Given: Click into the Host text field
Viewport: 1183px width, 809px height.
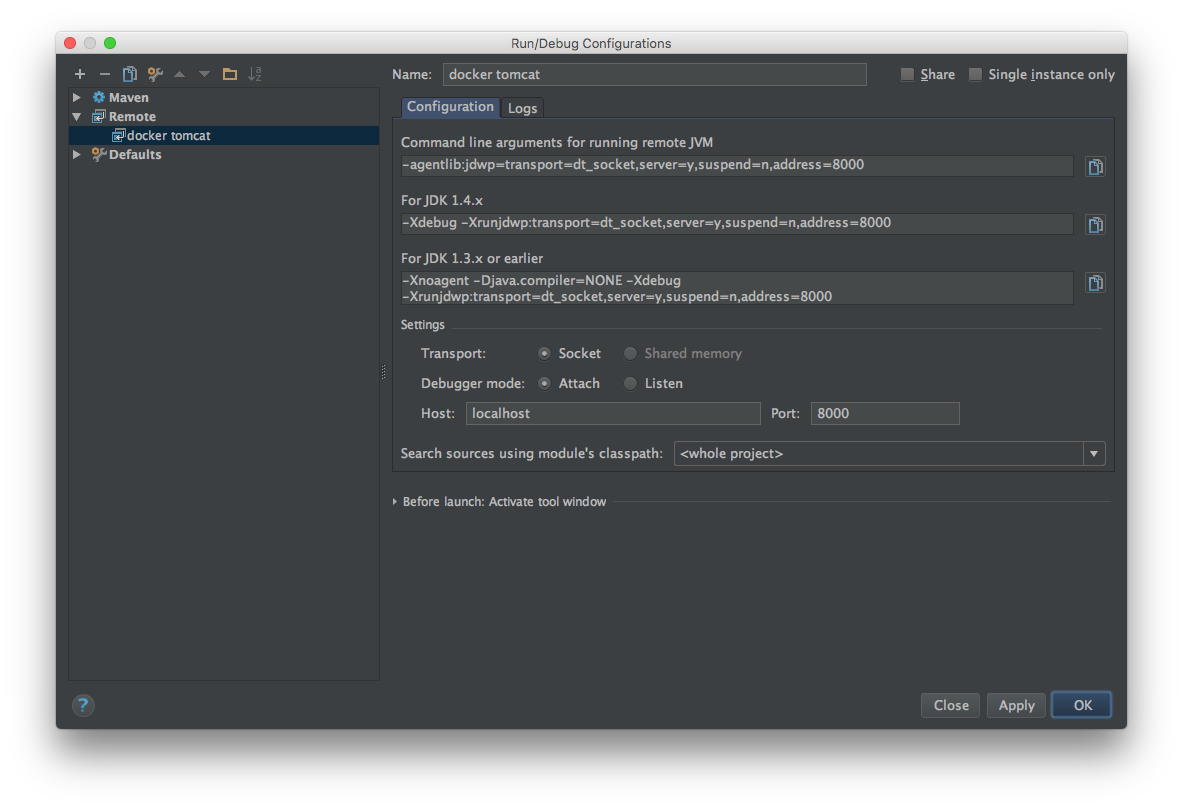Looking at the screenshot, I should [x=612, y=413].
